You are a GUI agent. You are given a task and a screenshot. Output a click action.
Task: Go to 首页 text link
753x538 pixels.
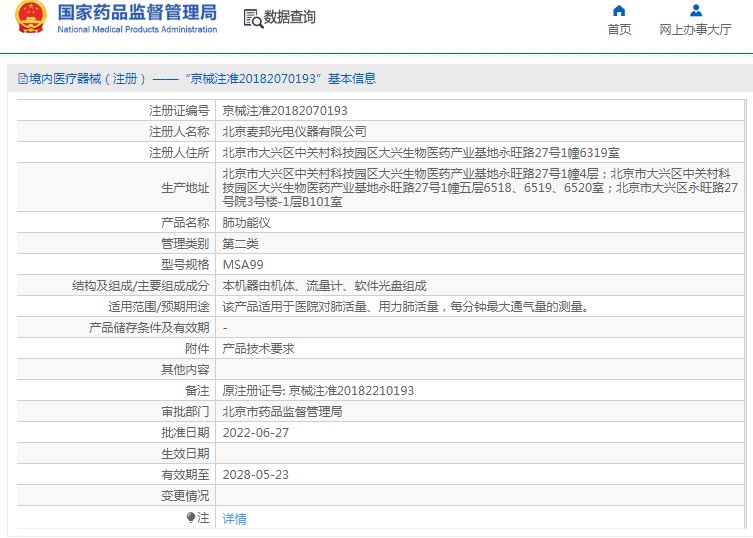click(x=619, y=30)
